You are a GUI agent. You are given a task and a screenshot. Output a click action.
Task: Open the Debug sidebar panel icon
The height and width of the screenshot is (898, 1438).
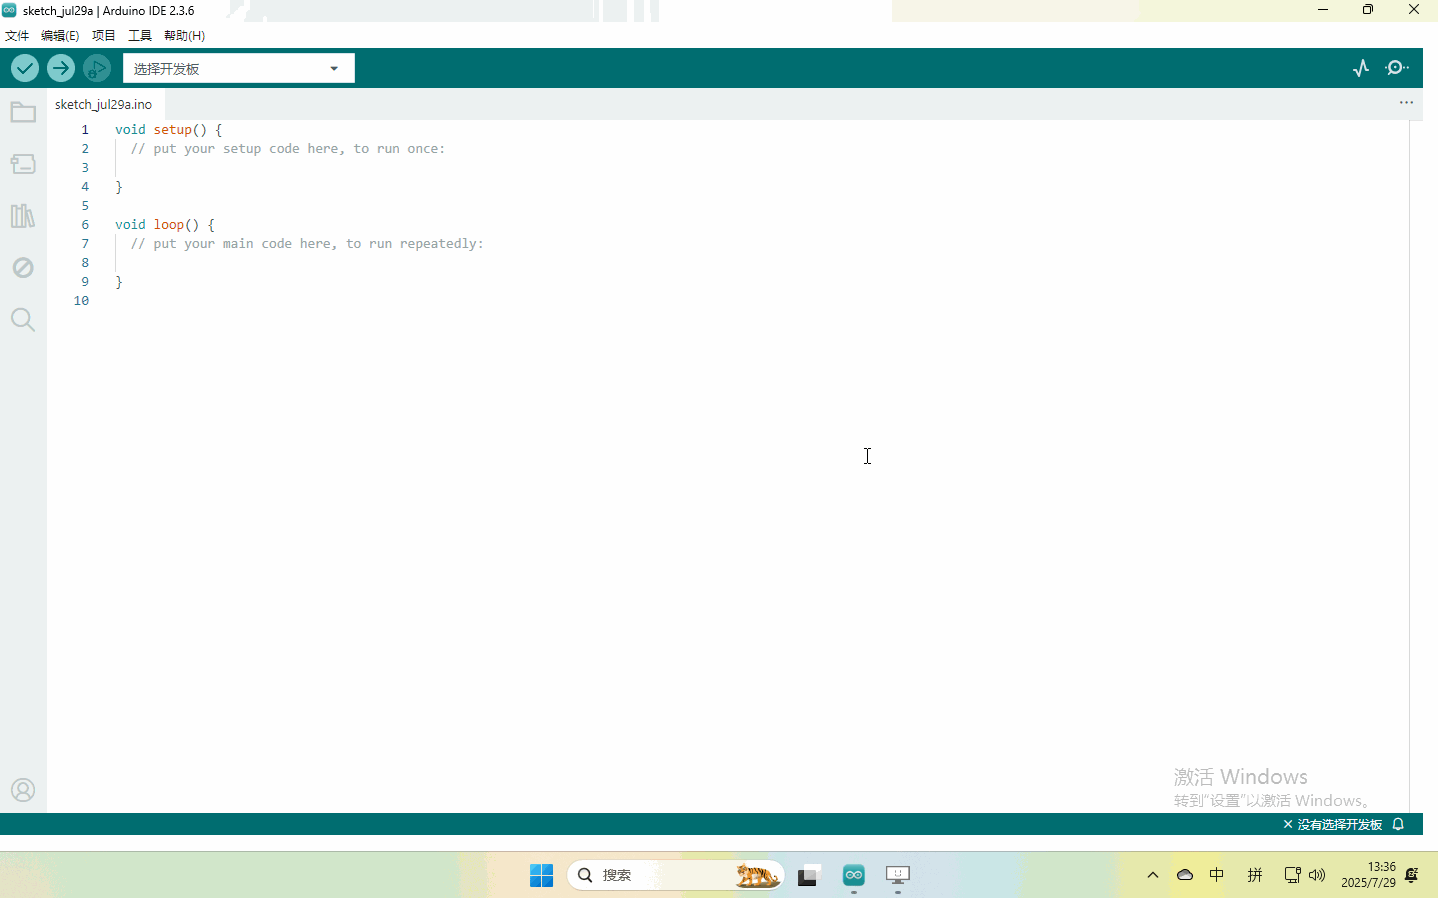click(x=23, y=268)
